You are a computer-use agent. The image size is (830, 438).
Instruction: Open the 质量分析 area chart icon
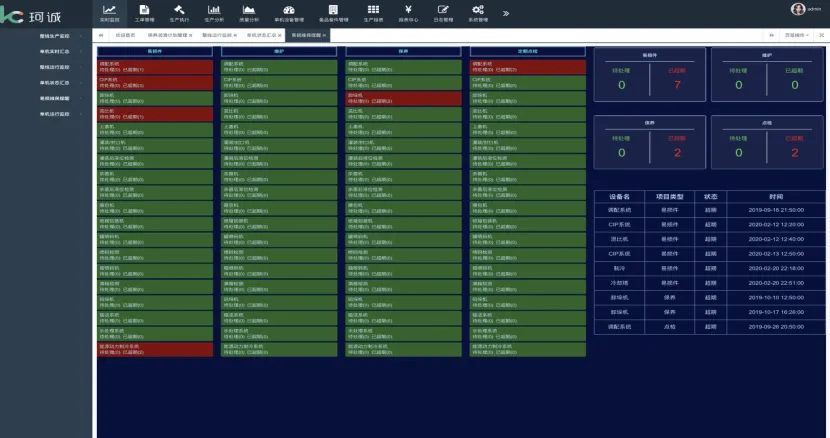tap(249, 9)
